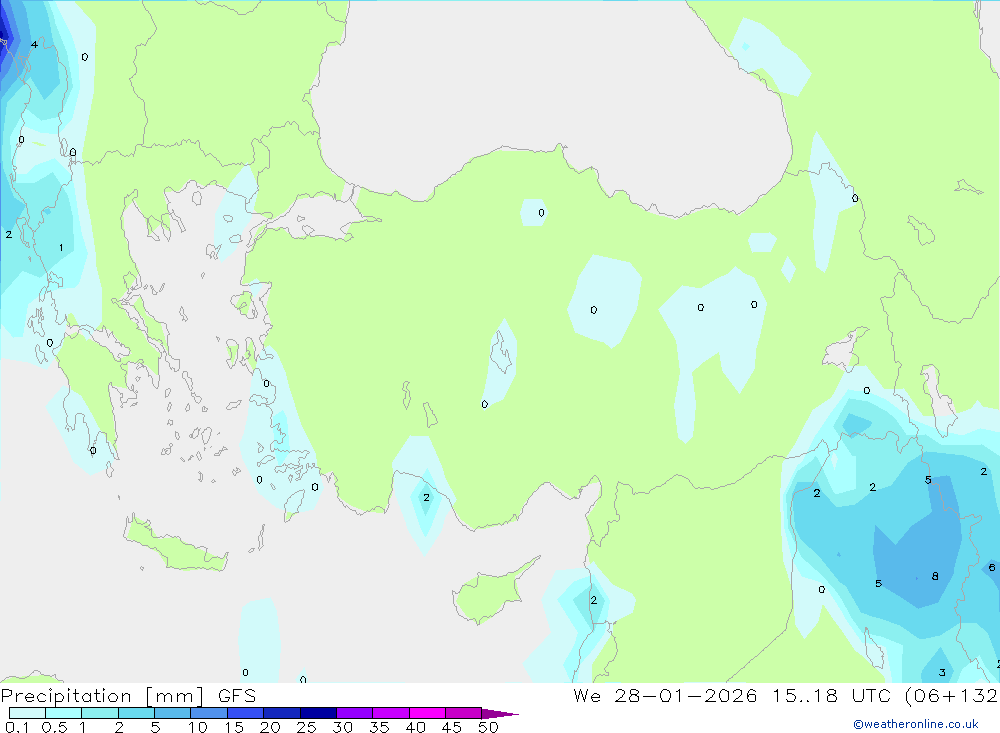Click the "6" precipitation value on the map
This screenshot has width=1000, height=733.
point(992,567)
